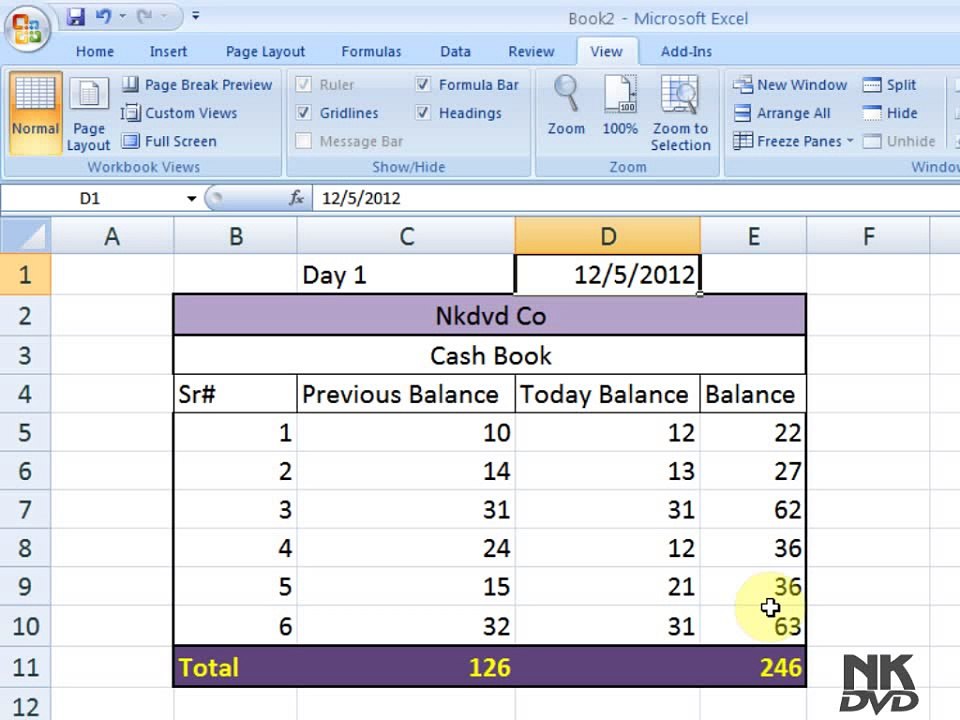Viewport: 960px width, 720px height.
Task: Hide the Formula Bar via checkbox
Action: [422, 84]
